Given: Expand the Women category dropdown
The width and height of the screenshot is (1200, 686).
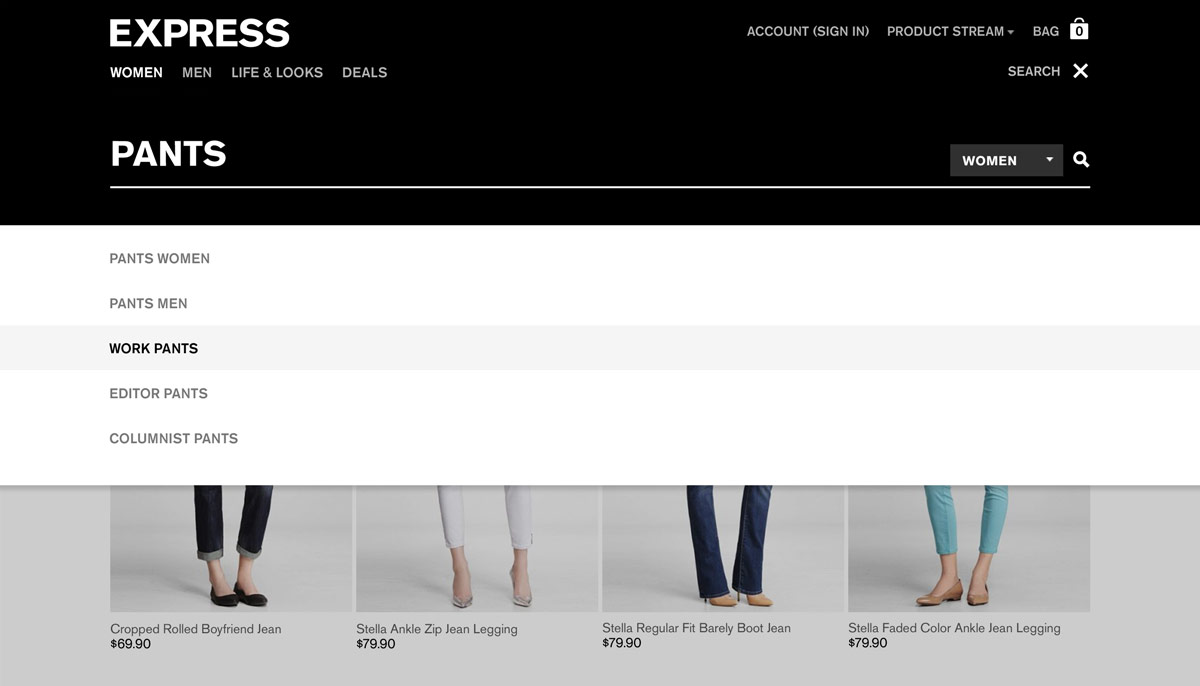Looking at the screenshot, I should coord(1006,160).
